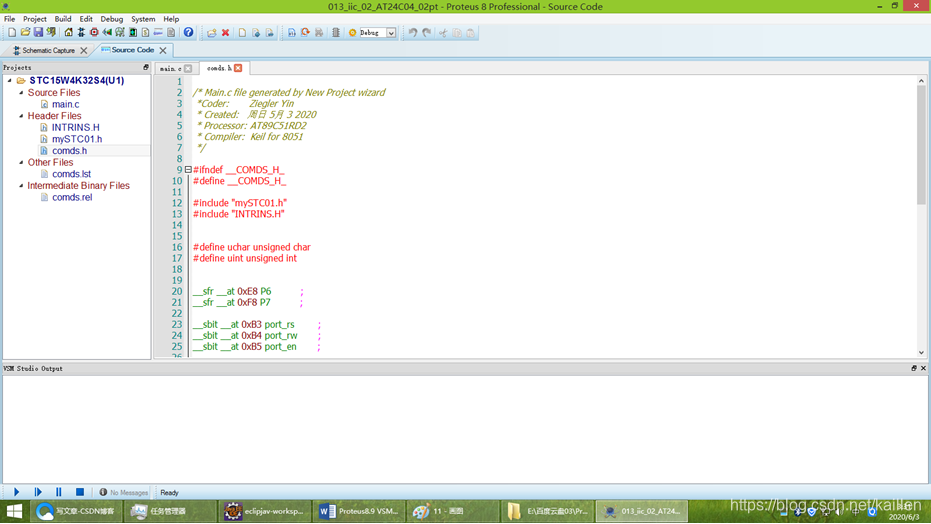The image size is (931, 524).
Task: Collapse the STC15W4K32S4(U1) project node
Action: pos(10,80)
